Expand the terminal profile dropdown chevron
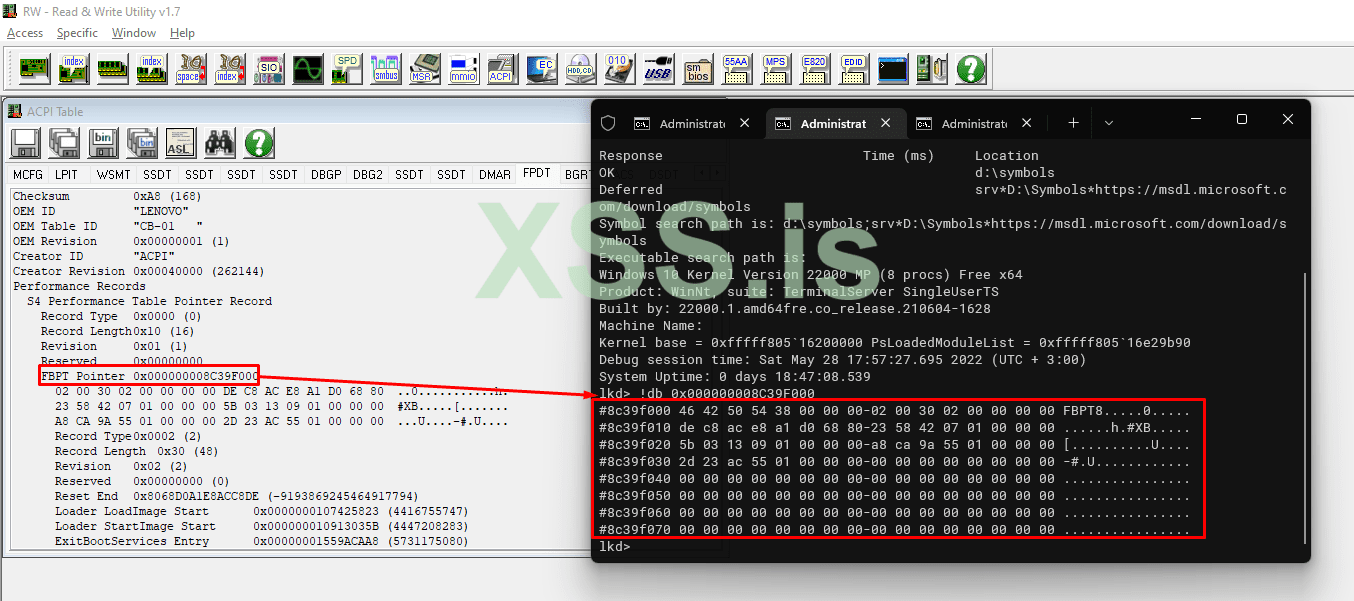The width and height of the screenshot is (1354, 601). coord(1108,122)
